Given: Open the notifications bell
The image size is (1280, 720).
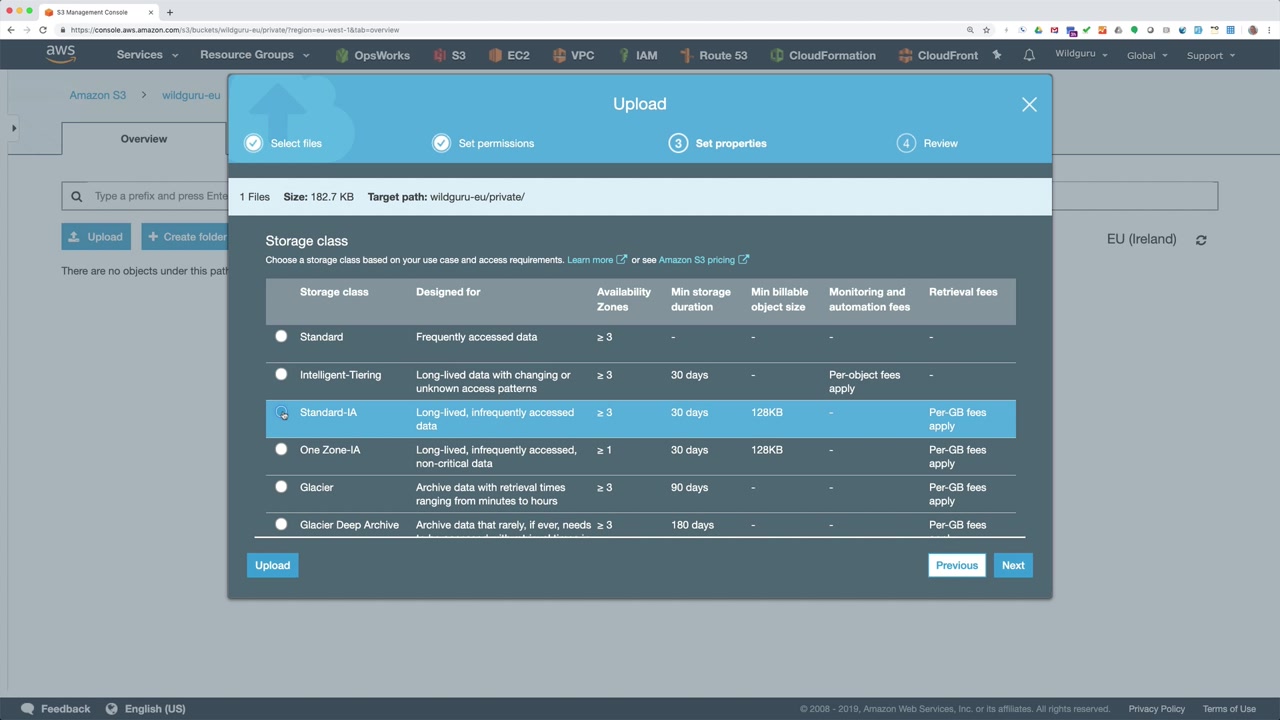Looking at the screenshot, I should click(x=1029, y=55).
